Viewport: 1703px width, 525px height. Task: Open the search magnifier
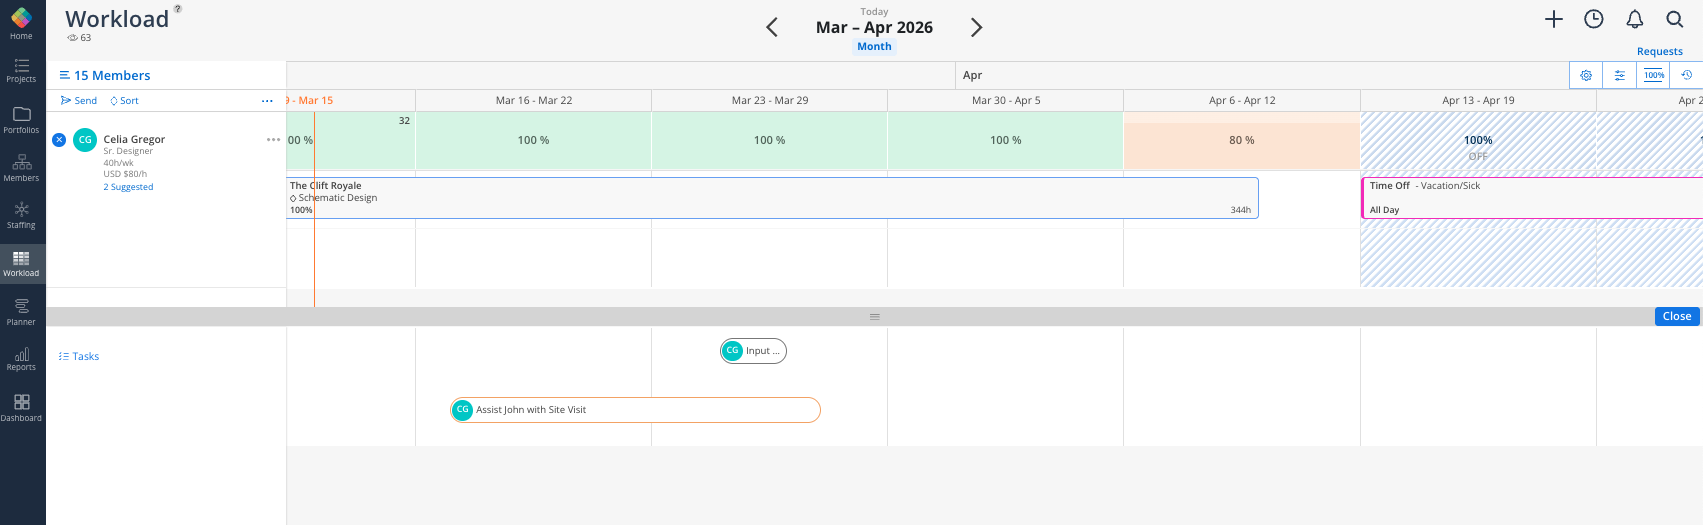click(x=1675, y=19)
